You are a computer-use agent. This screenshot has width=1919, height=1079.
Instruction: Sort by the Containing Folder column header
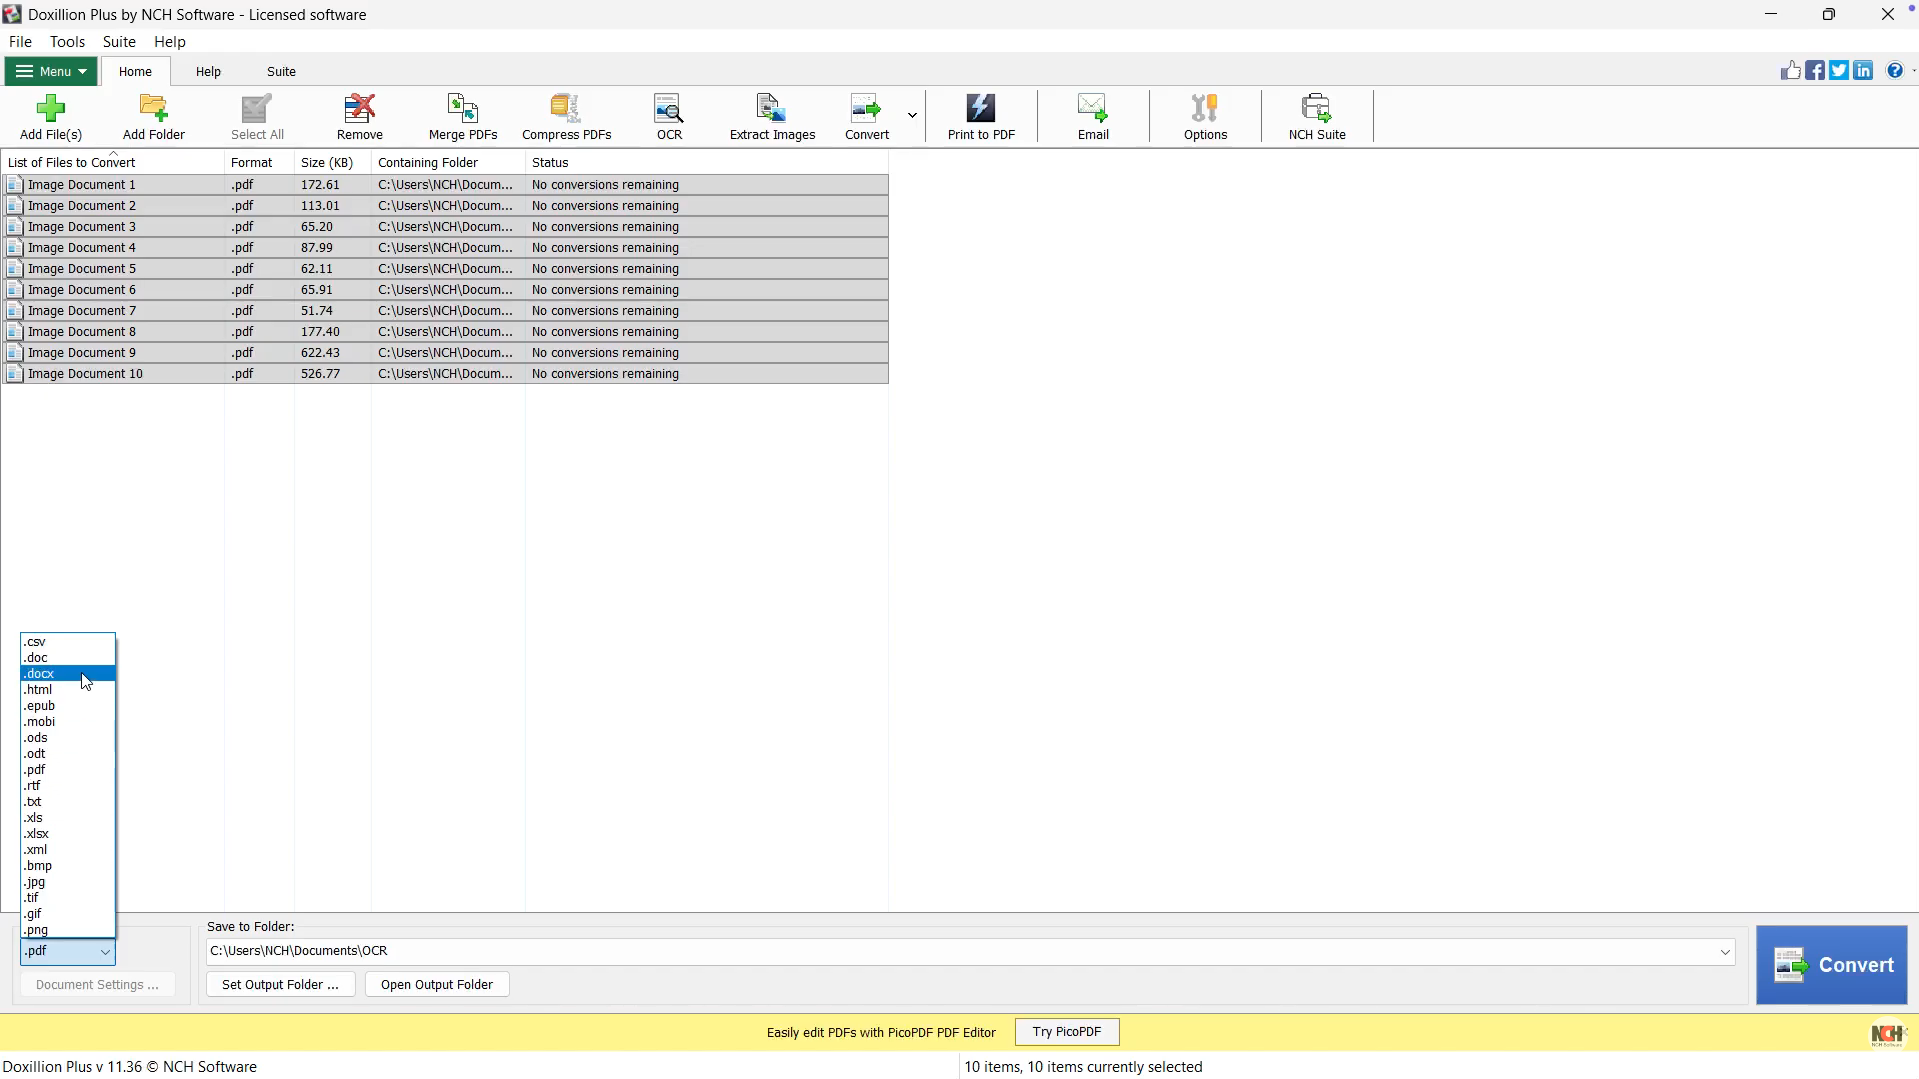click(448, 162)
